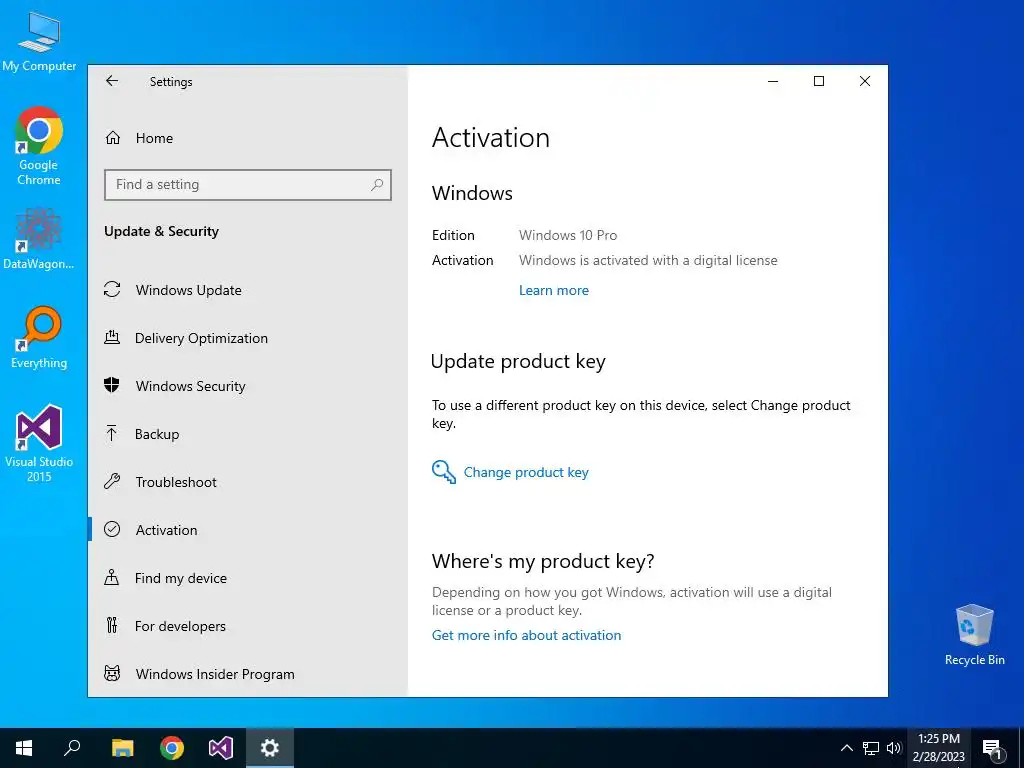
Task: Select Recycle Bin on desktop
Action: (x=974, y=635)
